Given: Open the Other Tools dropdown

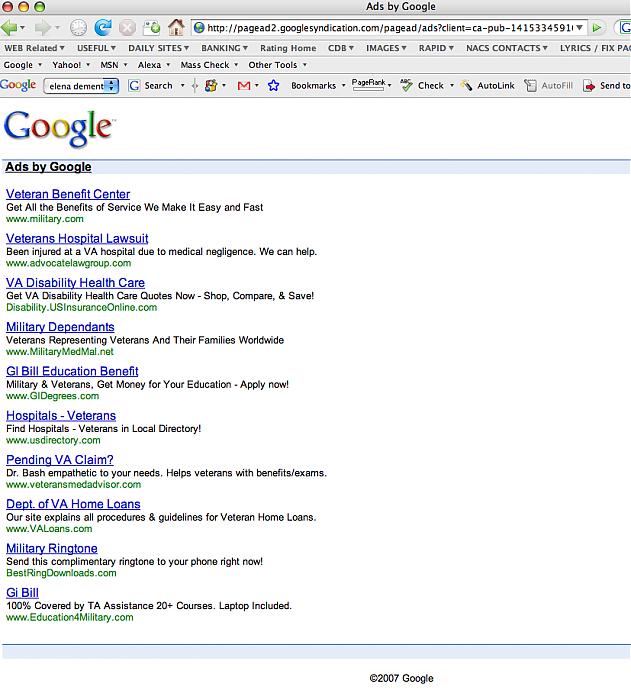Looking at the screenshot, I should pyautogui.click(x=277, y=65).
